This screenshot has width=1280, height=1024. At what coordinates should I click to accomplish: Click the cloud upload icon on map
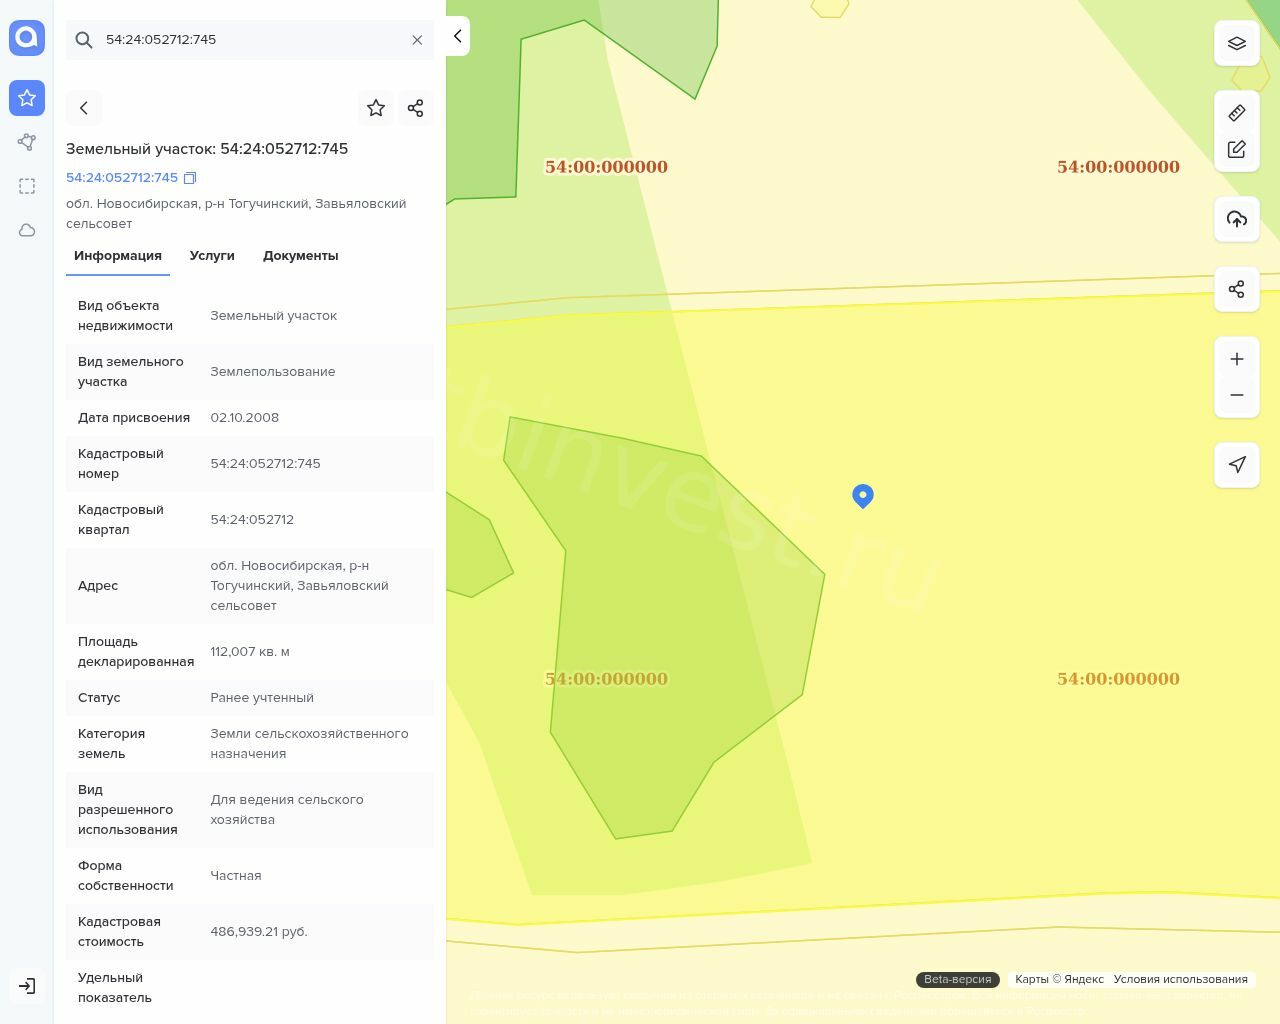click(x=1236, y=219)
